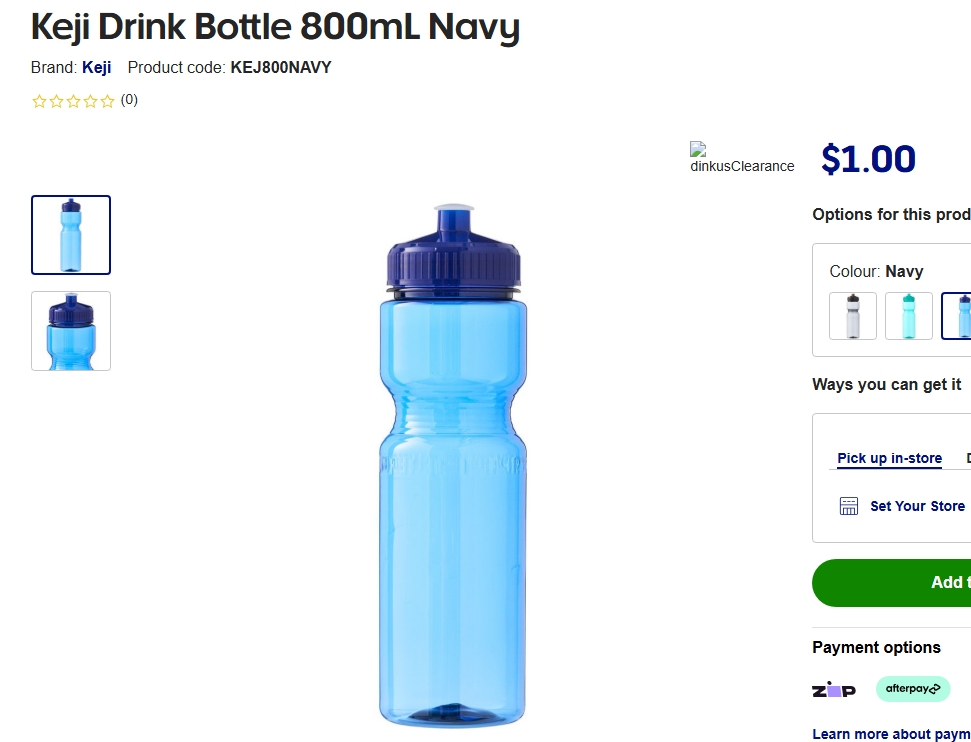Click the first rating star

tap(40, 101)
